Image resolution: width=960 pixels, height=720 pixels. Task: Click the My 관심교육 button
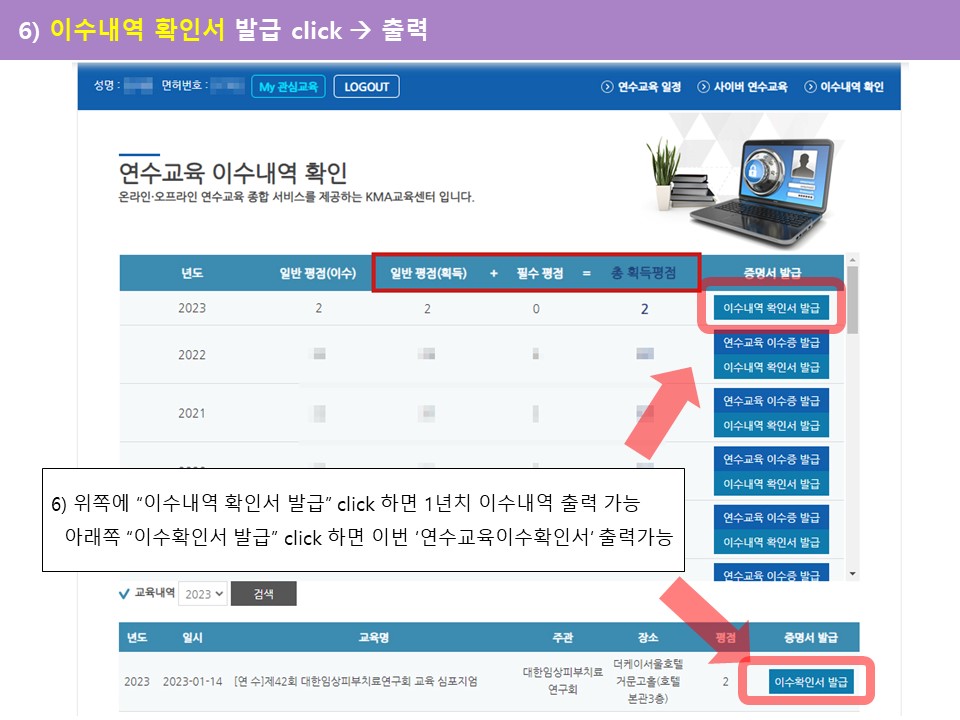click(288, 87)
